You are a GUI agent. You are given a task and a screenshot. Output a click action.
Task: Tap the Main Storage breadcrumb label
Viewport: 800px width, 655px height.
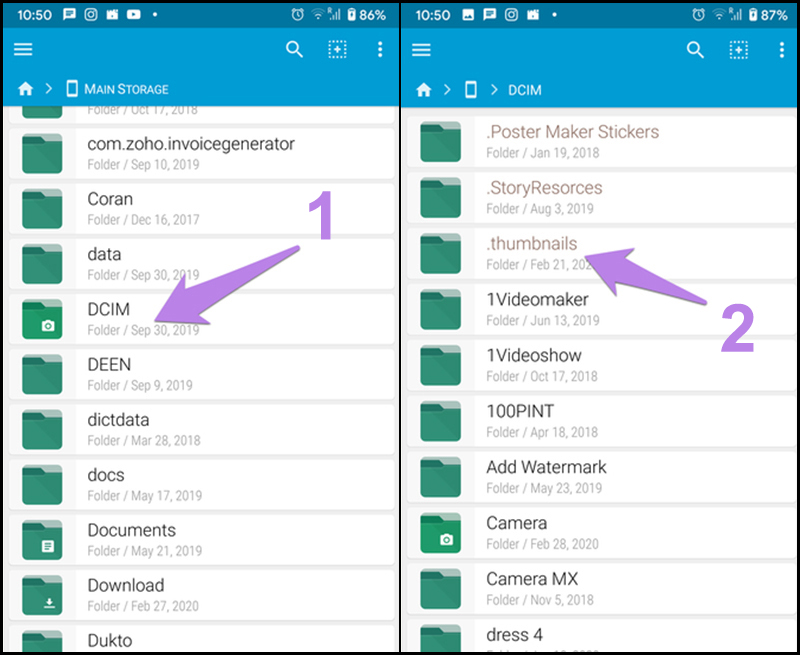click(126, 89)
